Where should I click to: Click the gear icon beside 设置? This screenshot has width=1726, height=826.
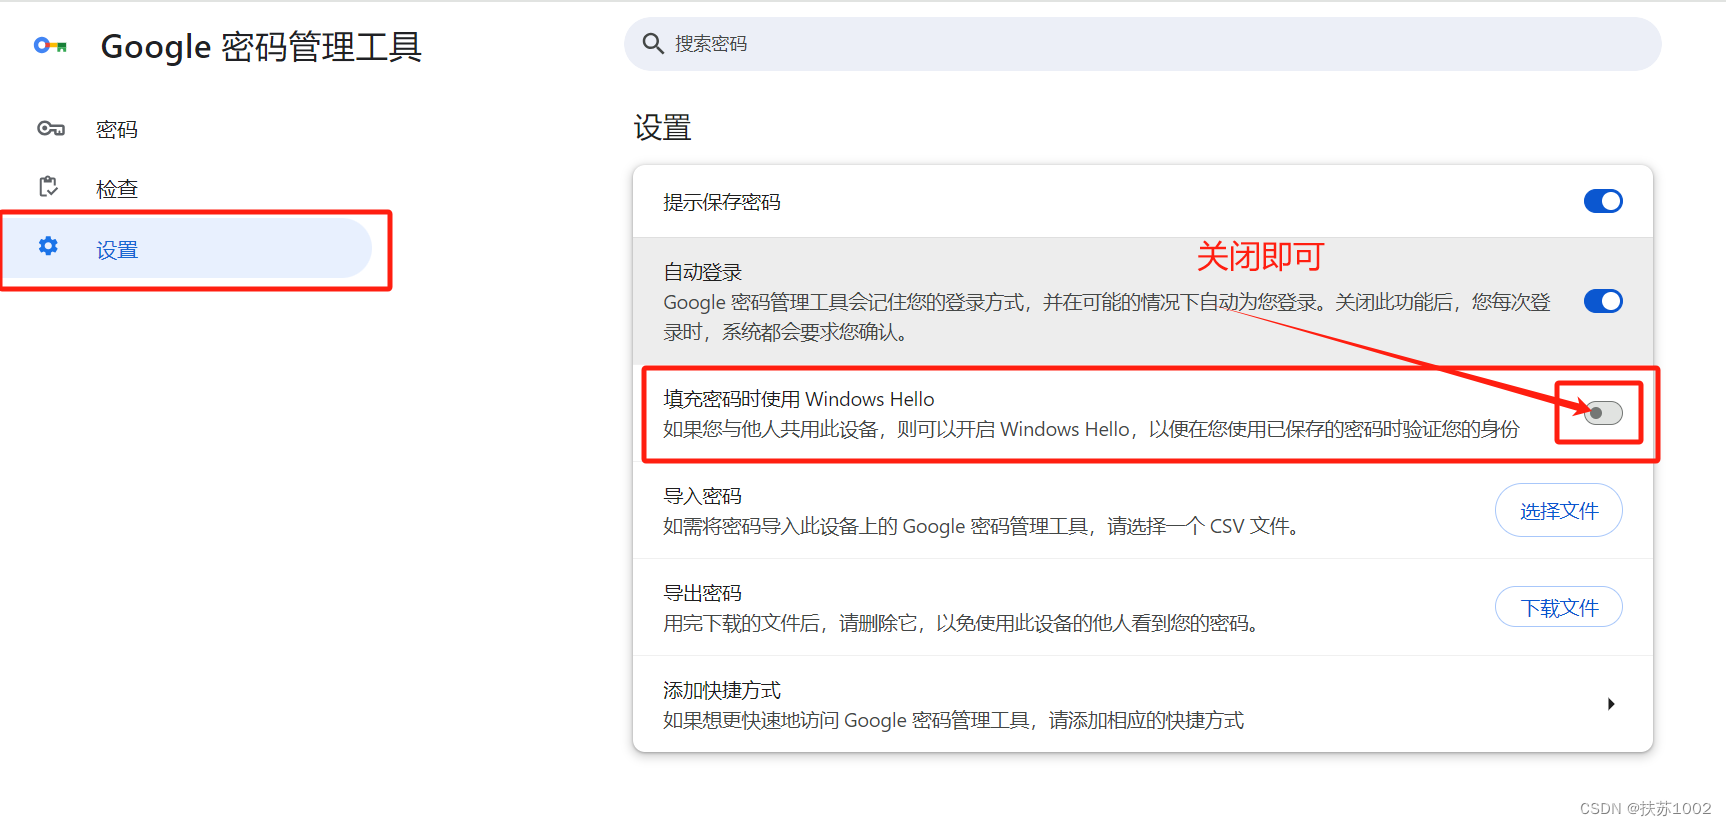(48, 246)
